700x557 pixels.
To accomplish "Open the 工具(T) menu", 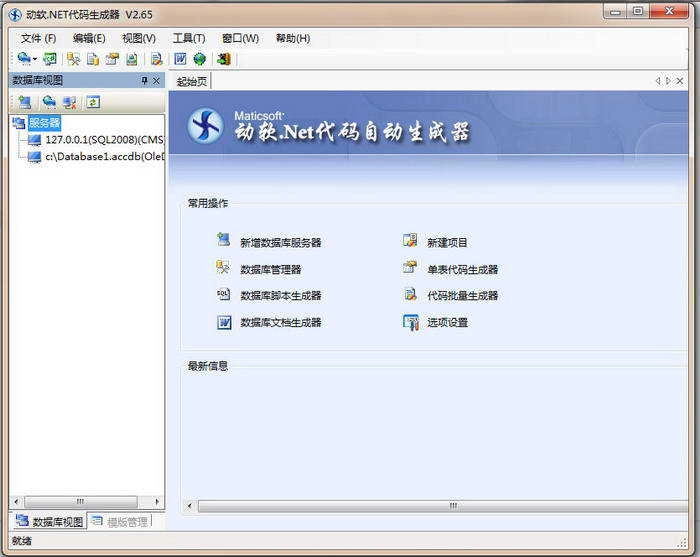I will (189, 38).
